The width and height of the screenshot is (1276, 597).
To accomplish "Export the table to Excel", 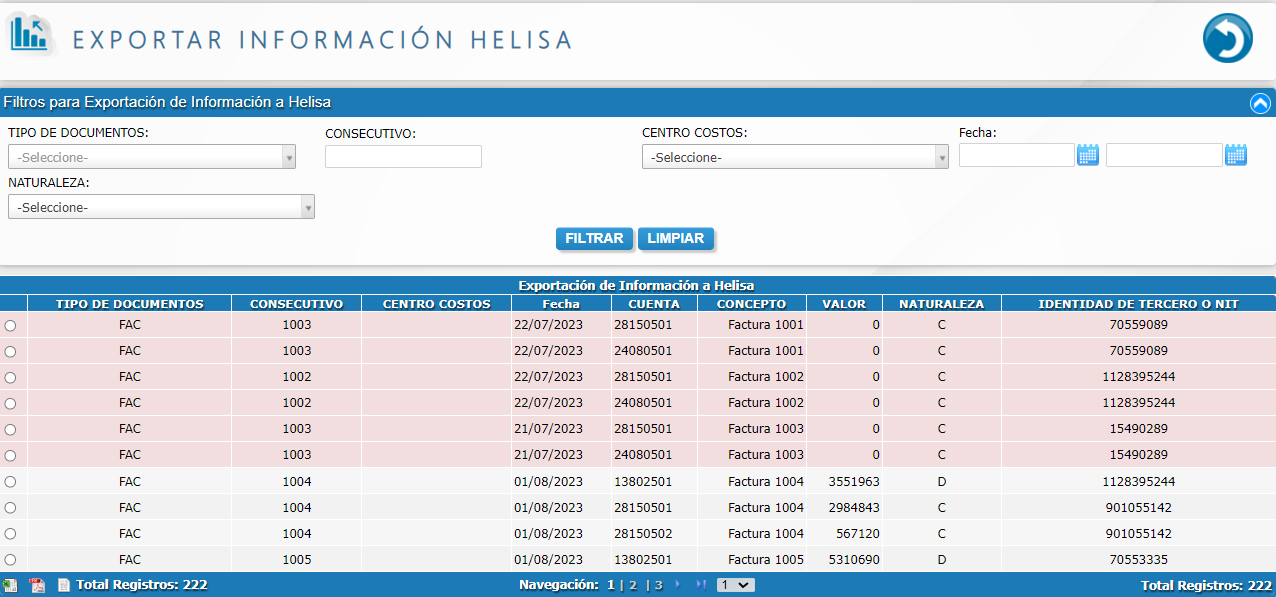I will tap(10, 585).
